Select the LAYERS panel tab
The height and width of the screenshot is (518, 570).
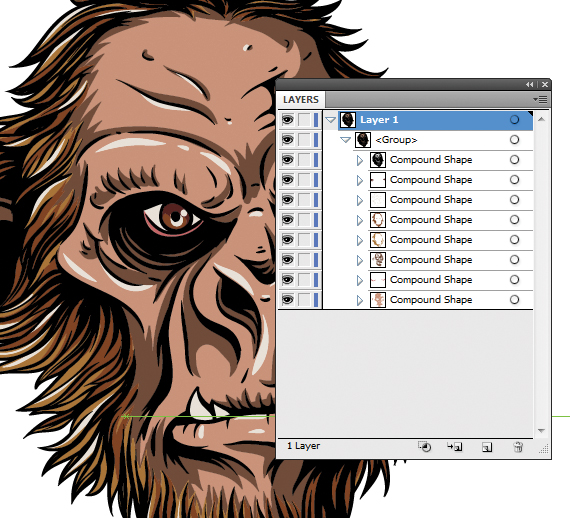pyautogui.click(x=301, y=100)
